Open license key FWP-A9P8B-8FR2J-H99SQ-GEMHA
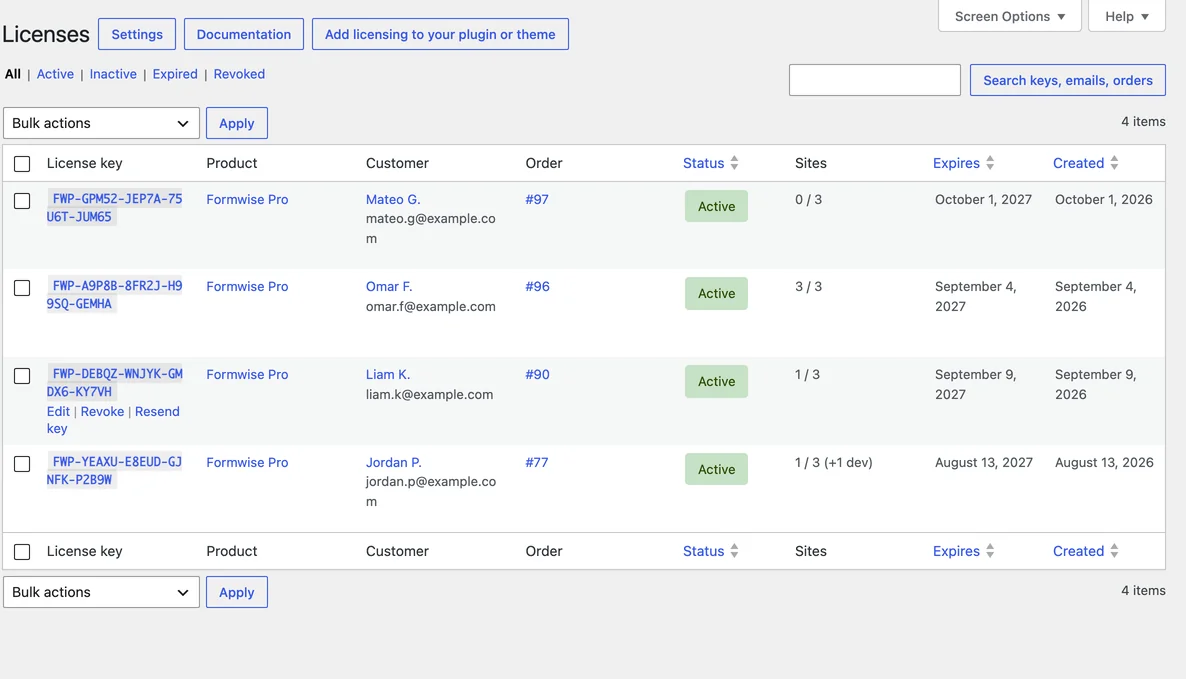 tap(114, 295)
